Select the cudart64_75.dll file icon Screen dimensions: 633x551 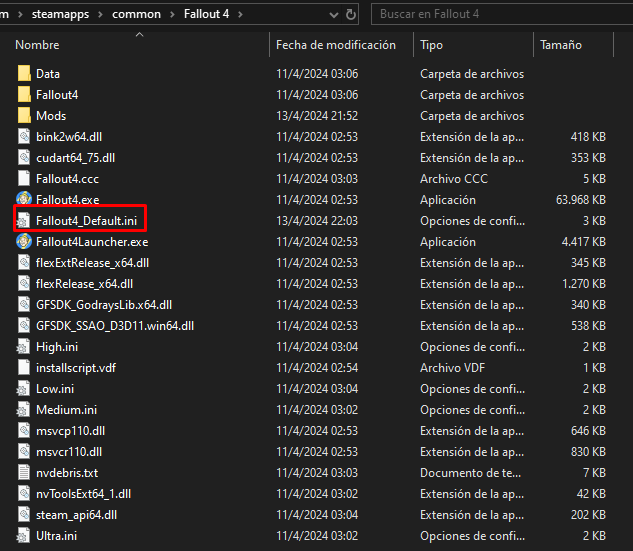point(24,157)
